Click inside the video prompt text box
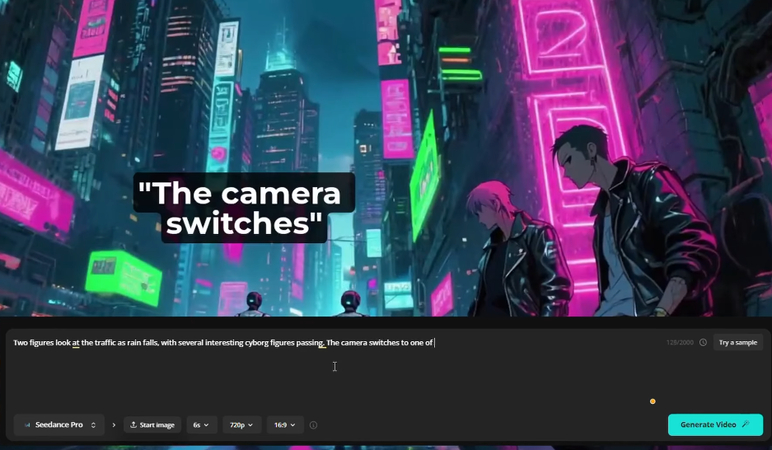This screenshot has width=772, height=450. tap(335, 372)
